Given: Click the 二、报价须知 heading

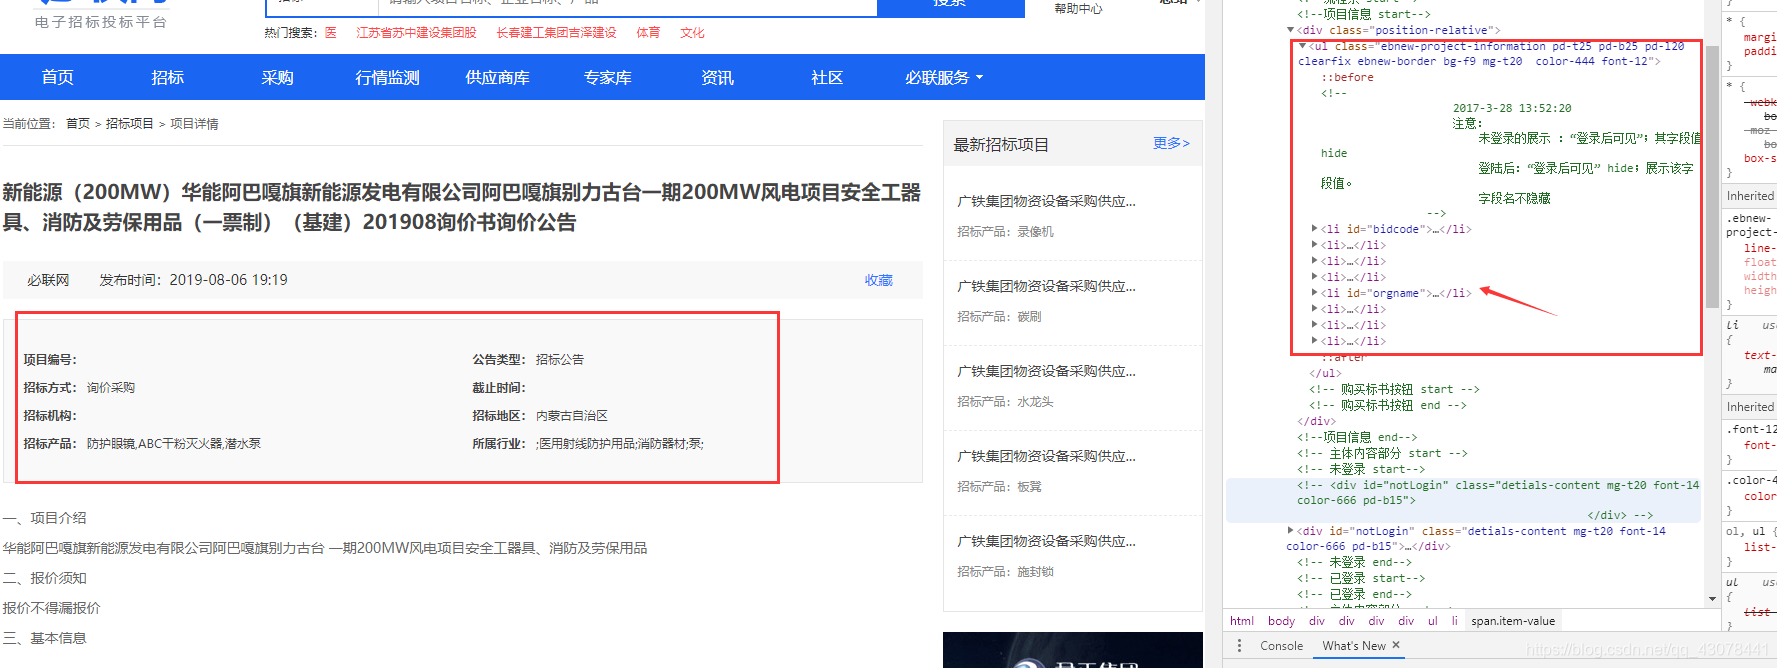Looking at the screenshot, I should coord(44,578).
